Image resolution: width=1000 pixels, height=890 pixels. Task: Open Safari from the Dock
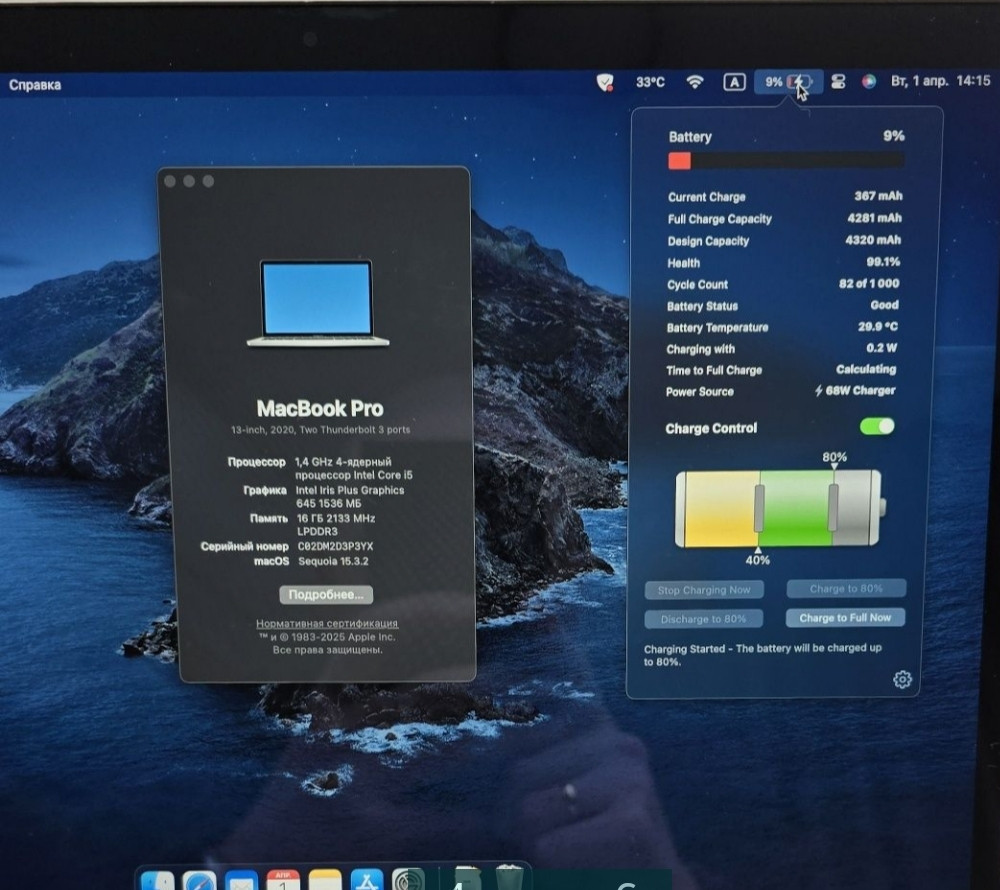click(x=198, y=880)
